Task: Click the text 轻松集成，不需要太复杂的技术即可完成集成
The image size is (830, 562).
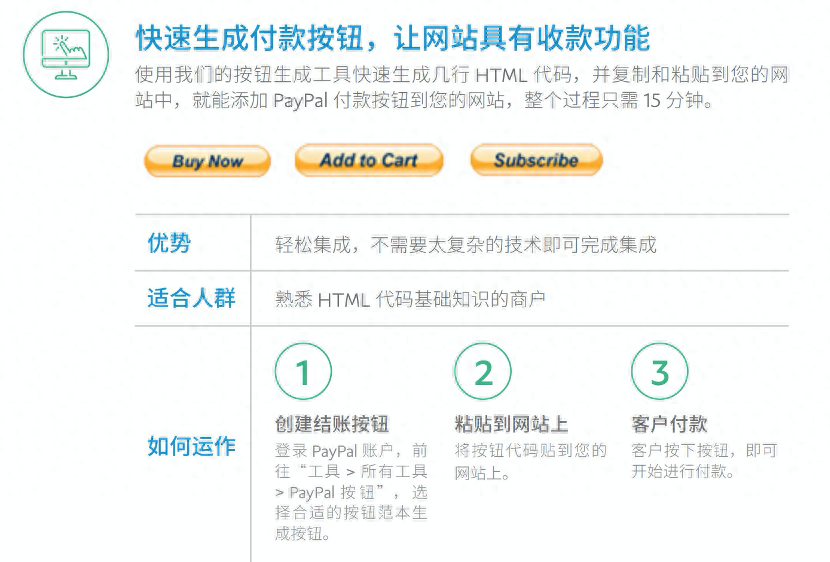Action: (466, 244)
